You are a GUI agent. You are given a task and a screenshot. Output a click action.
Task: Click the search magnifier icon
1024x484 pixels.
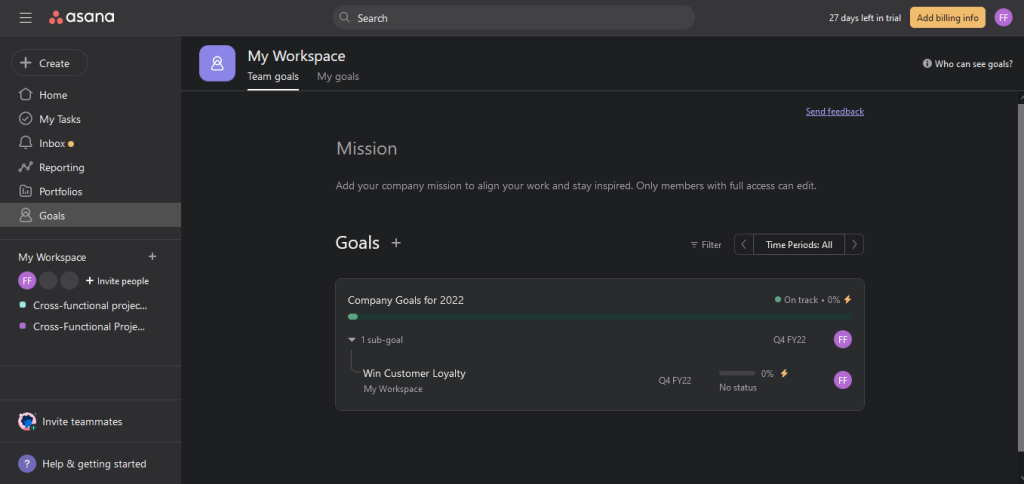point(345,18)
